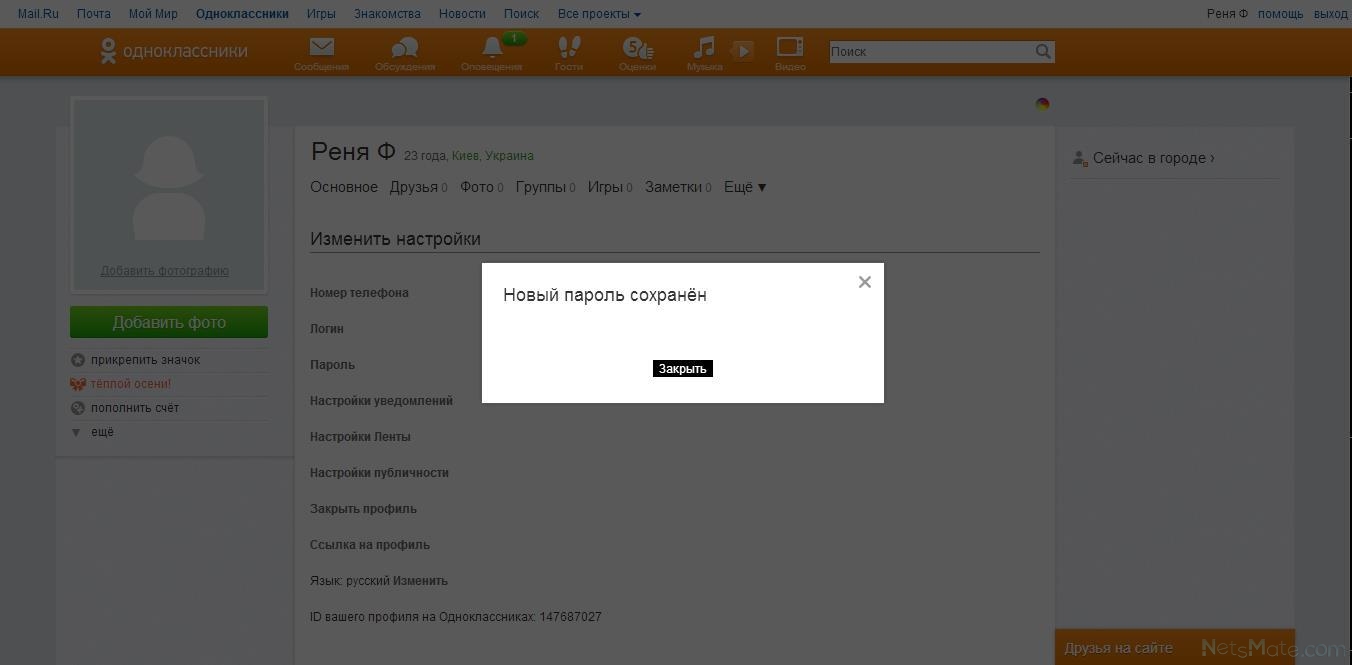The width and height of the screenshot is (1352, 665).
Task: Click the search magnifier icon
Action: point(1043,52)
